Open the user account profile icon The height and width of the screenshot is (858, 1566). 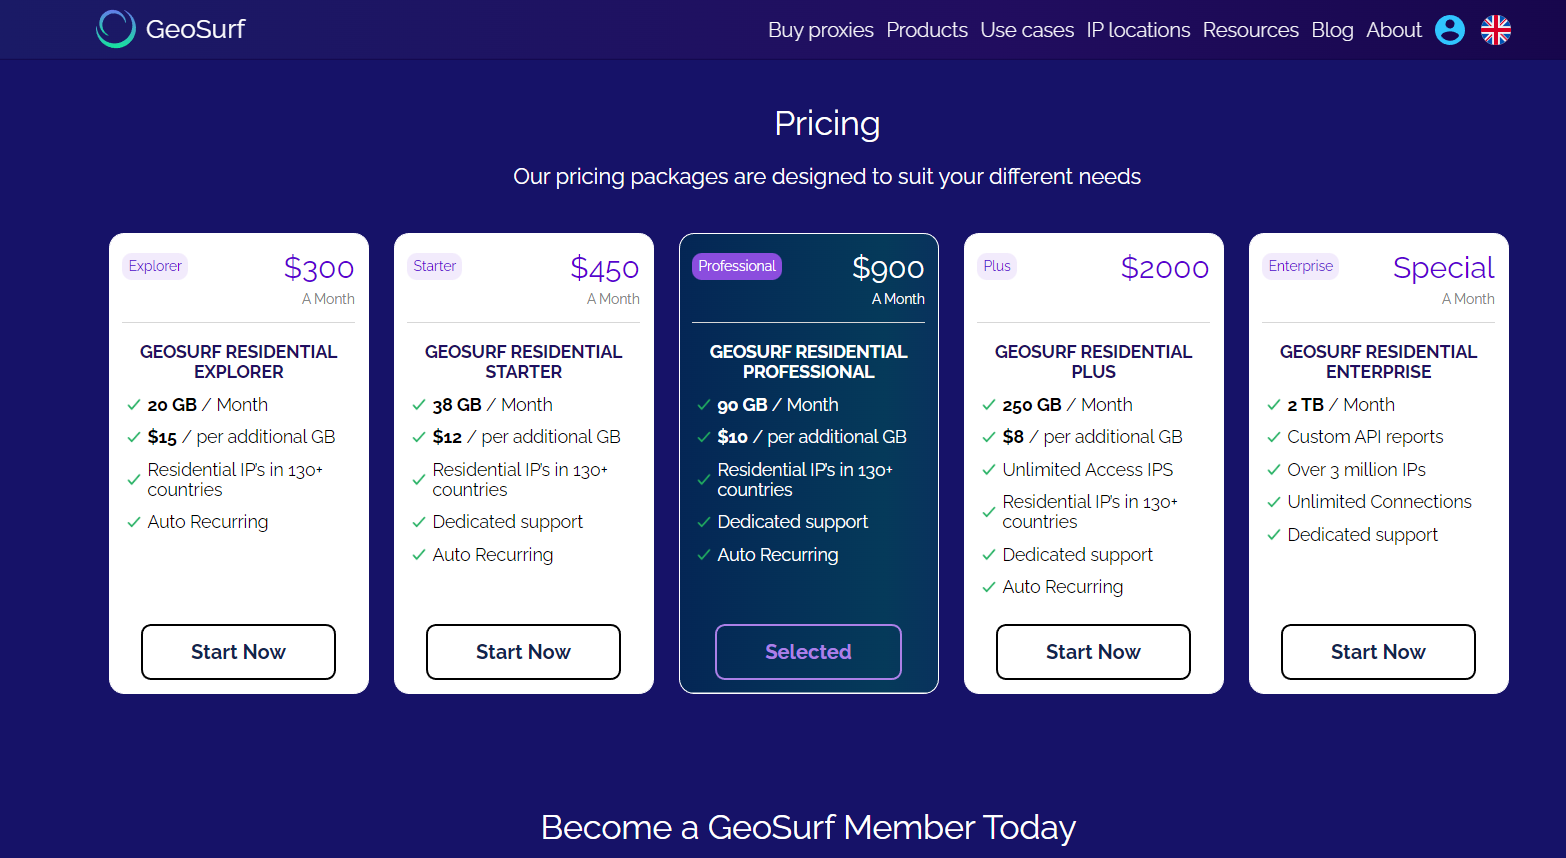click(1449, 30)
